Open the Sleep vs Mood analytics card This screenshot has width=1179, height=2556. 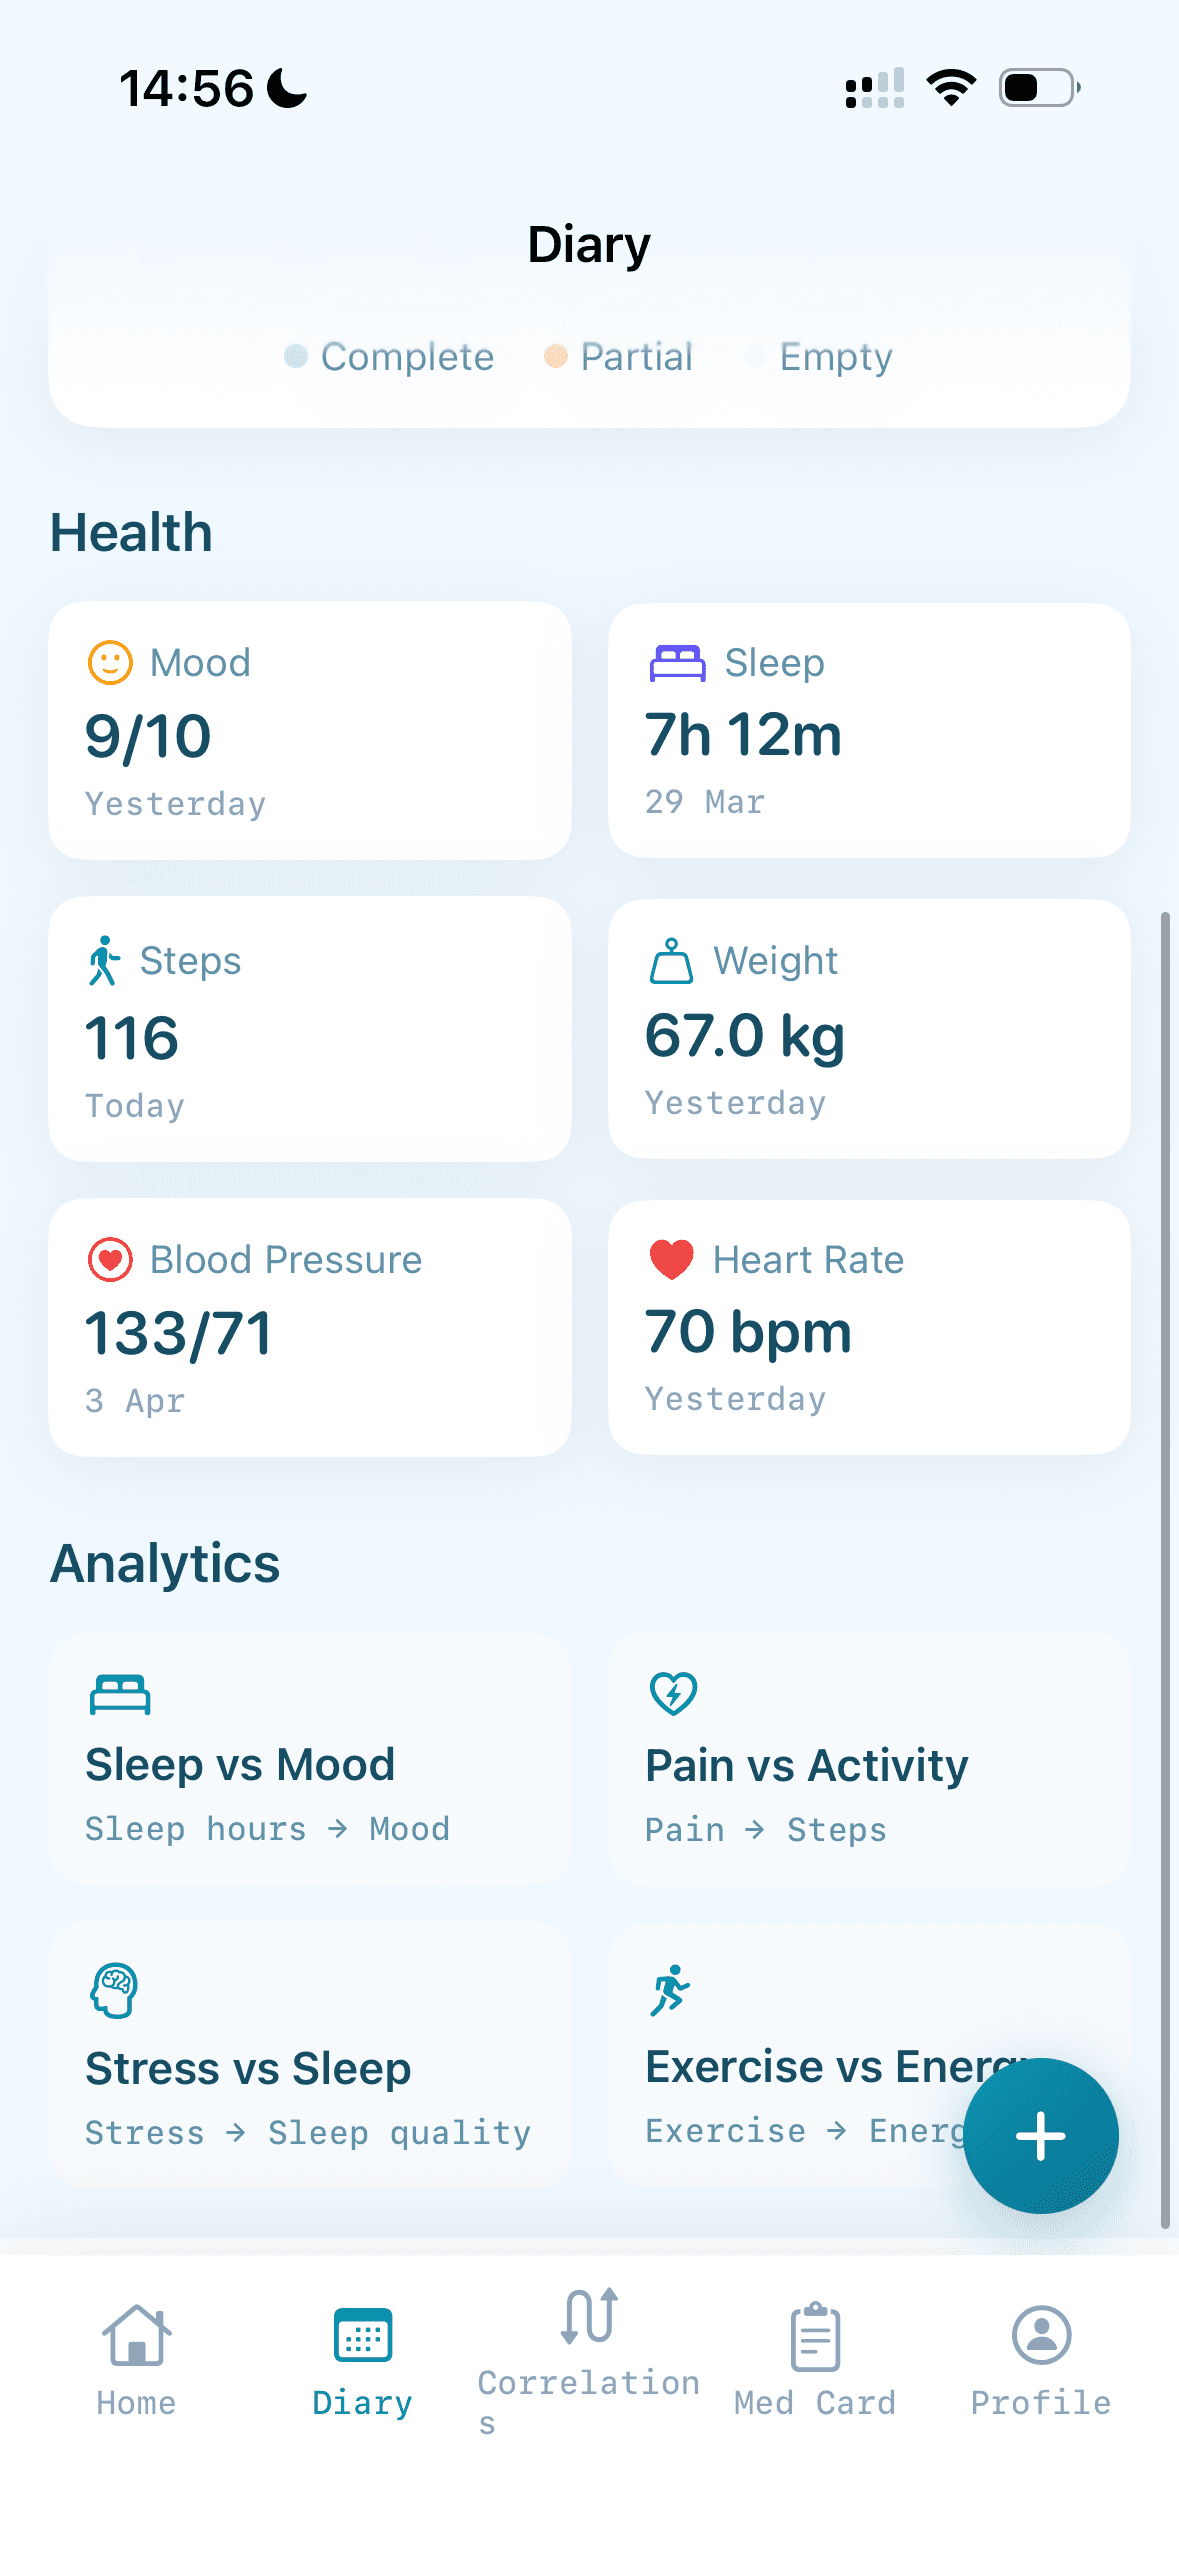(x=310, y=1760)
